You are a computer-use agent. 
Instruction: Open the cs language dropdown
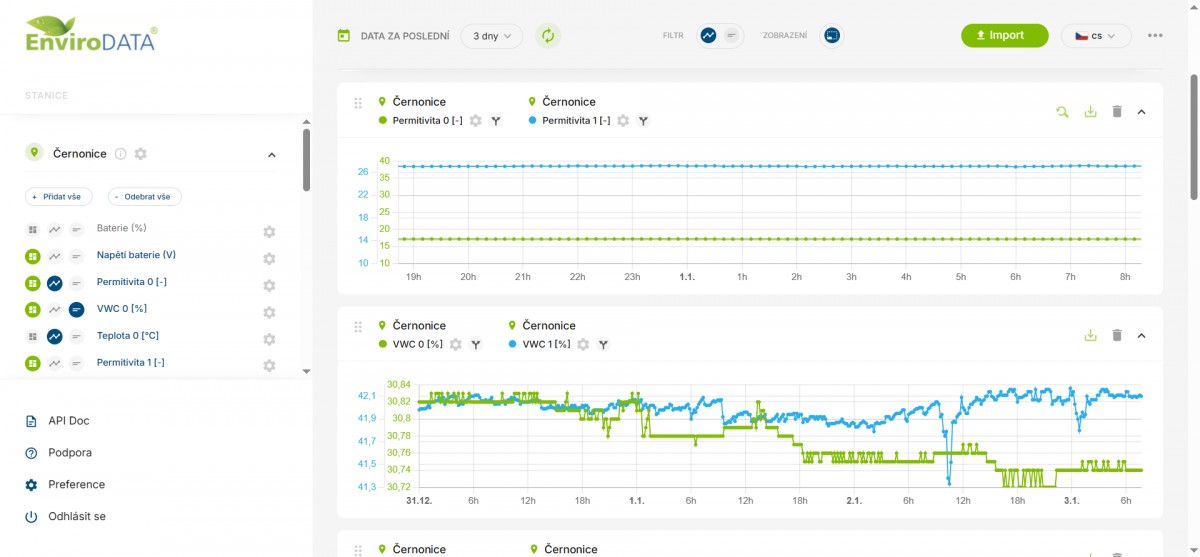click(1095, 36)
